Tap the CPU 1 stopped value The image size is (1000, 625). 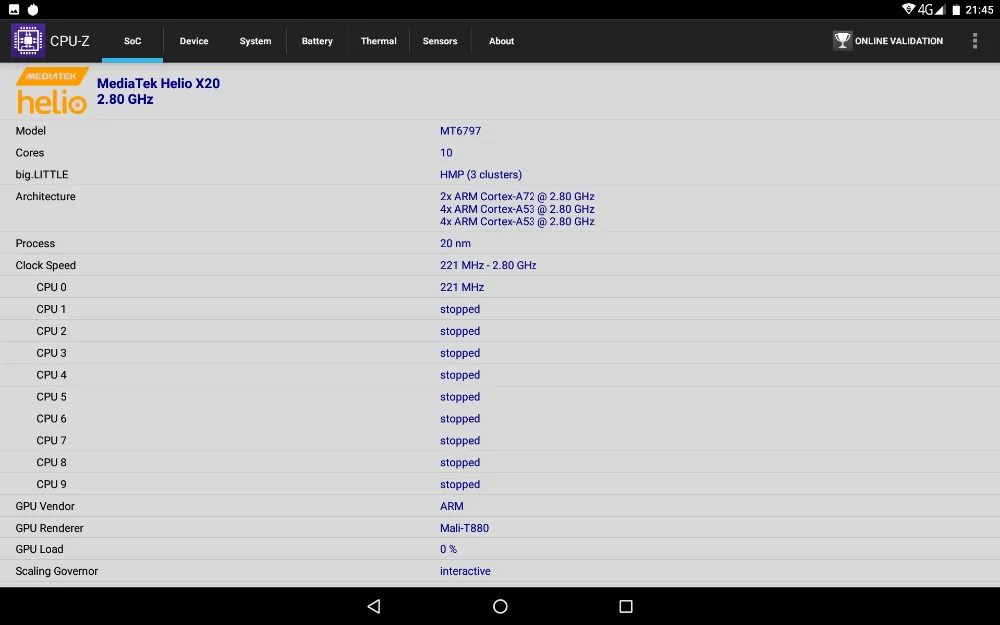[460, 309]
